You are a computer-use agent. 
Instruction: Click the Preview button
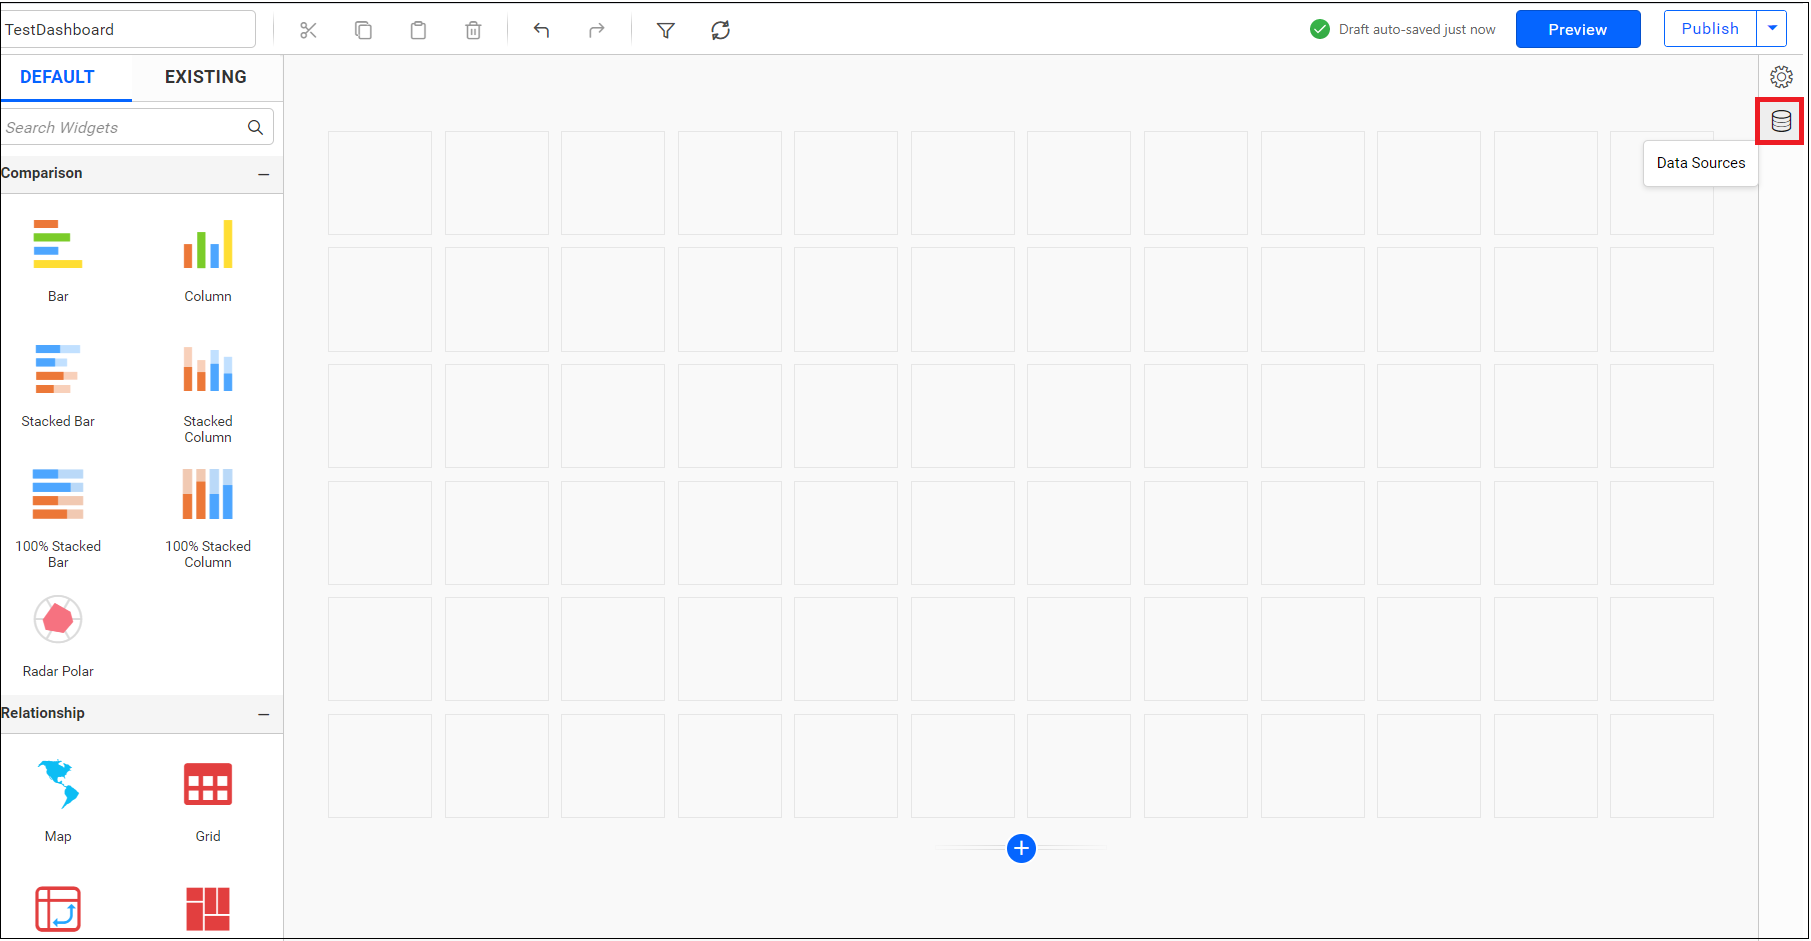coord(1577,29)
